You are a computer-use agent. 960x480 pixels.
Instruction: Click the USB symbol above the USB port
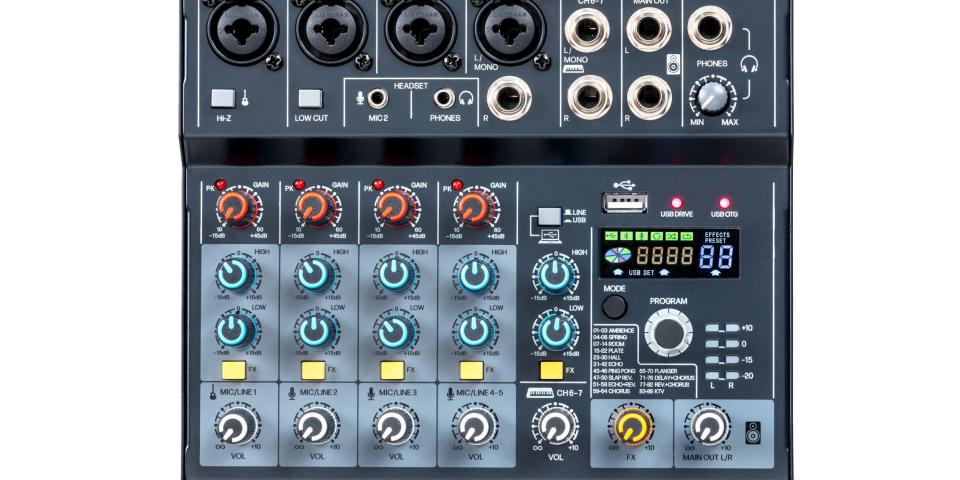(624, 184)
